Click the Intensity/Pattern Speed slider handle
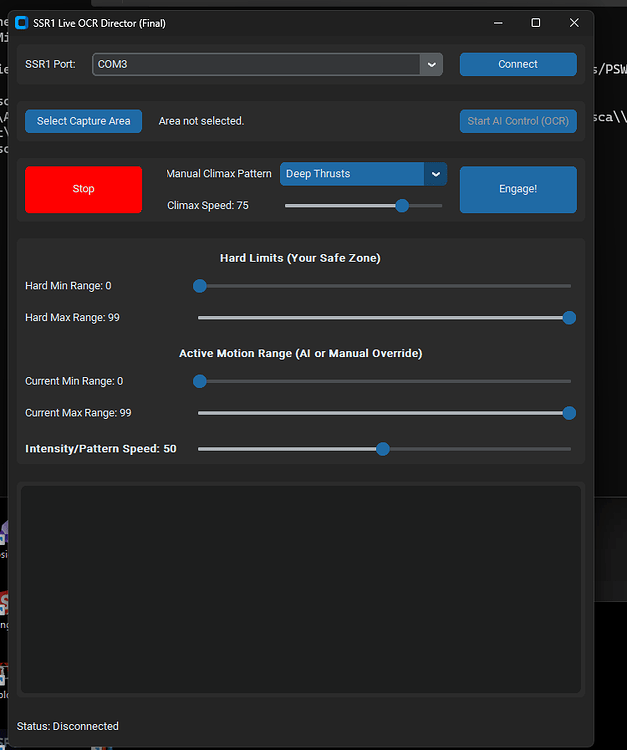Screen dimensions: 627x750 click(383, 449)
